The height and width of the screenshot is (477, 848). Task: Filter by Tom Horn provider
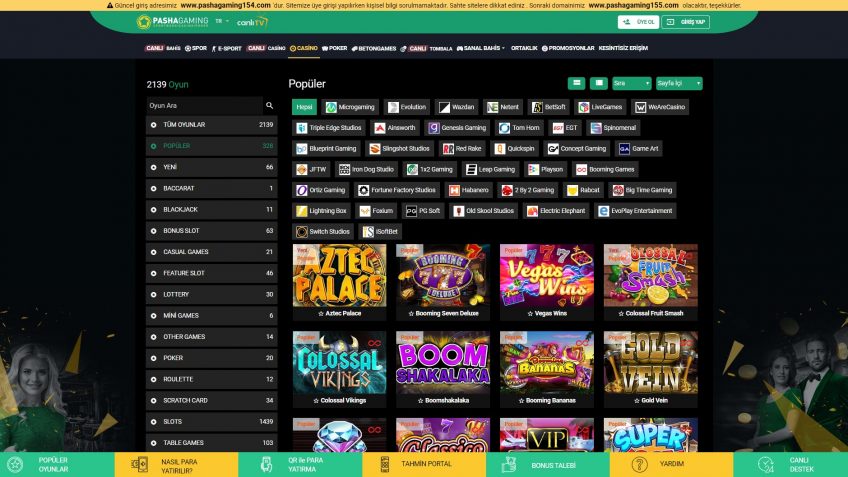[519, 128]
